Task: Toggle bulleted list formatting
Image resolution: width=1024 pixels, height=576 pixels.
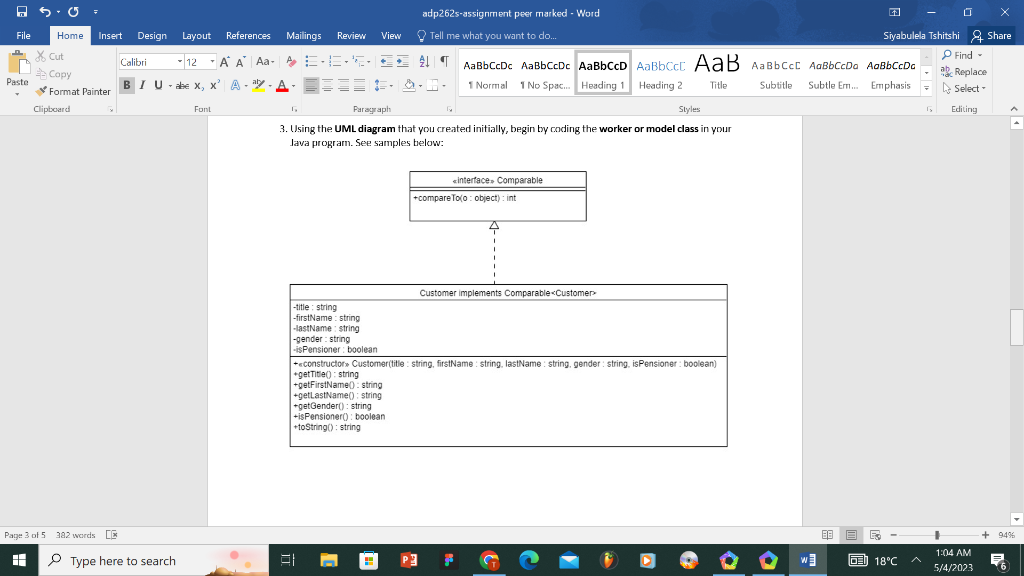Action: [x=311, y=62]
